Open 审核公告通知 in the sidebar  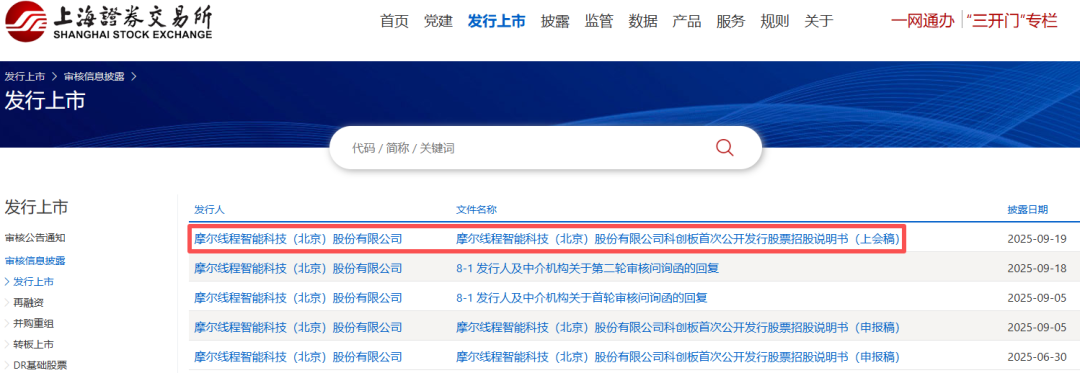(x=35, y=238)
